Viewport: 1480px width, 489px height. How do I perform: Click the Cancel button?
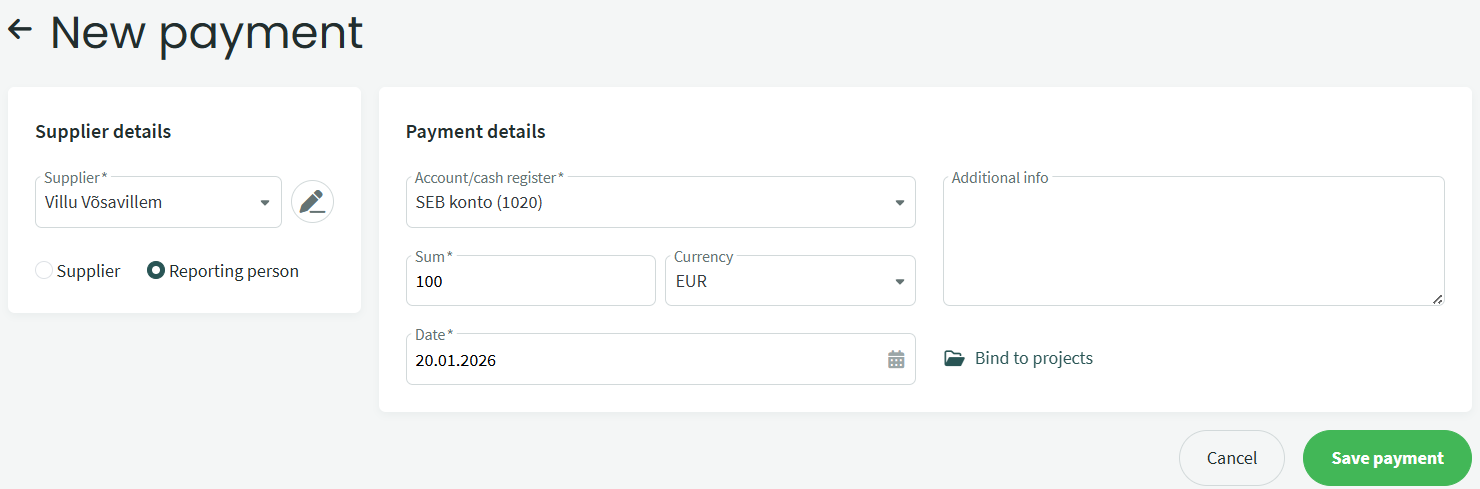(x=1231, y=458)
